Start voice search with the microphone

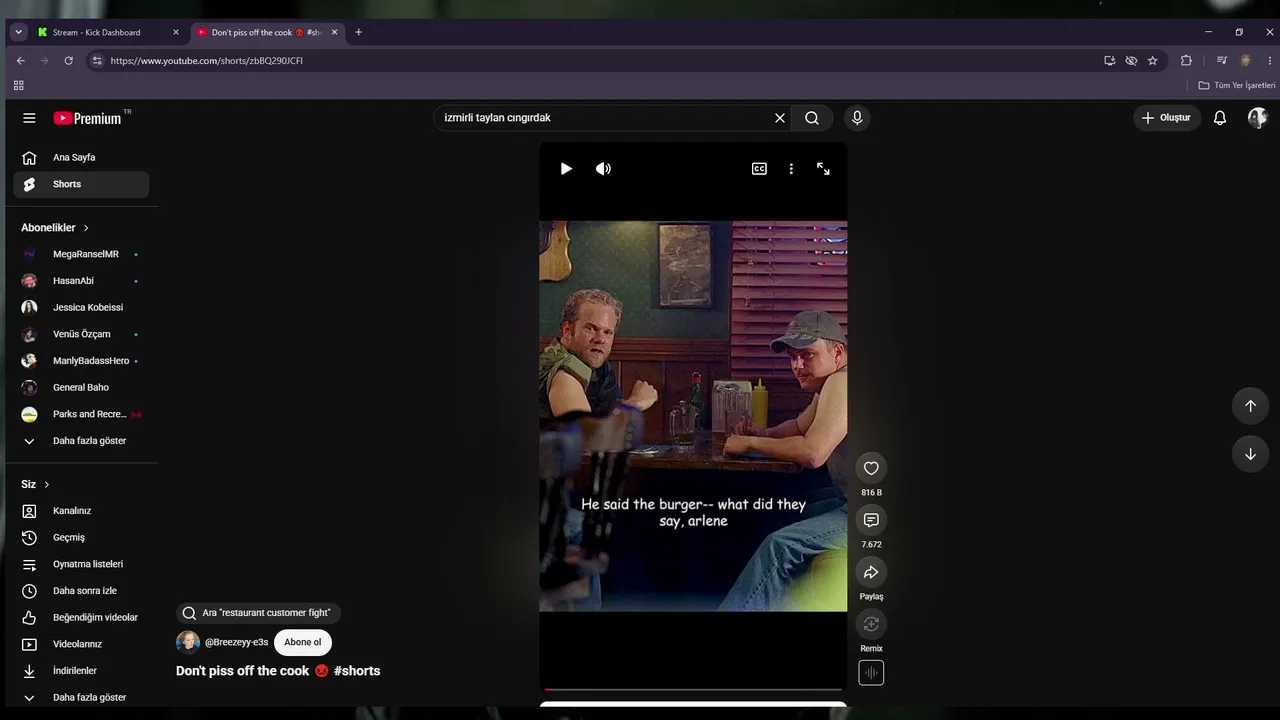pyautogui.click(x=857, y=118)
